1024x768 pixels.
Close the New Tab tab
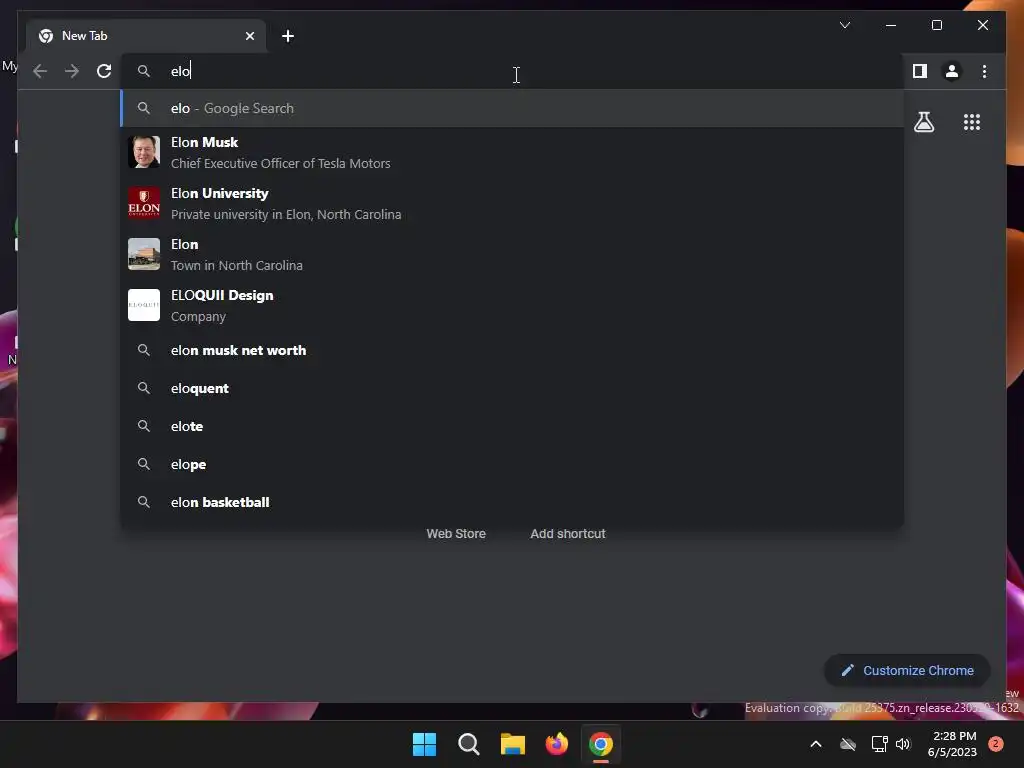click(249, 36)
